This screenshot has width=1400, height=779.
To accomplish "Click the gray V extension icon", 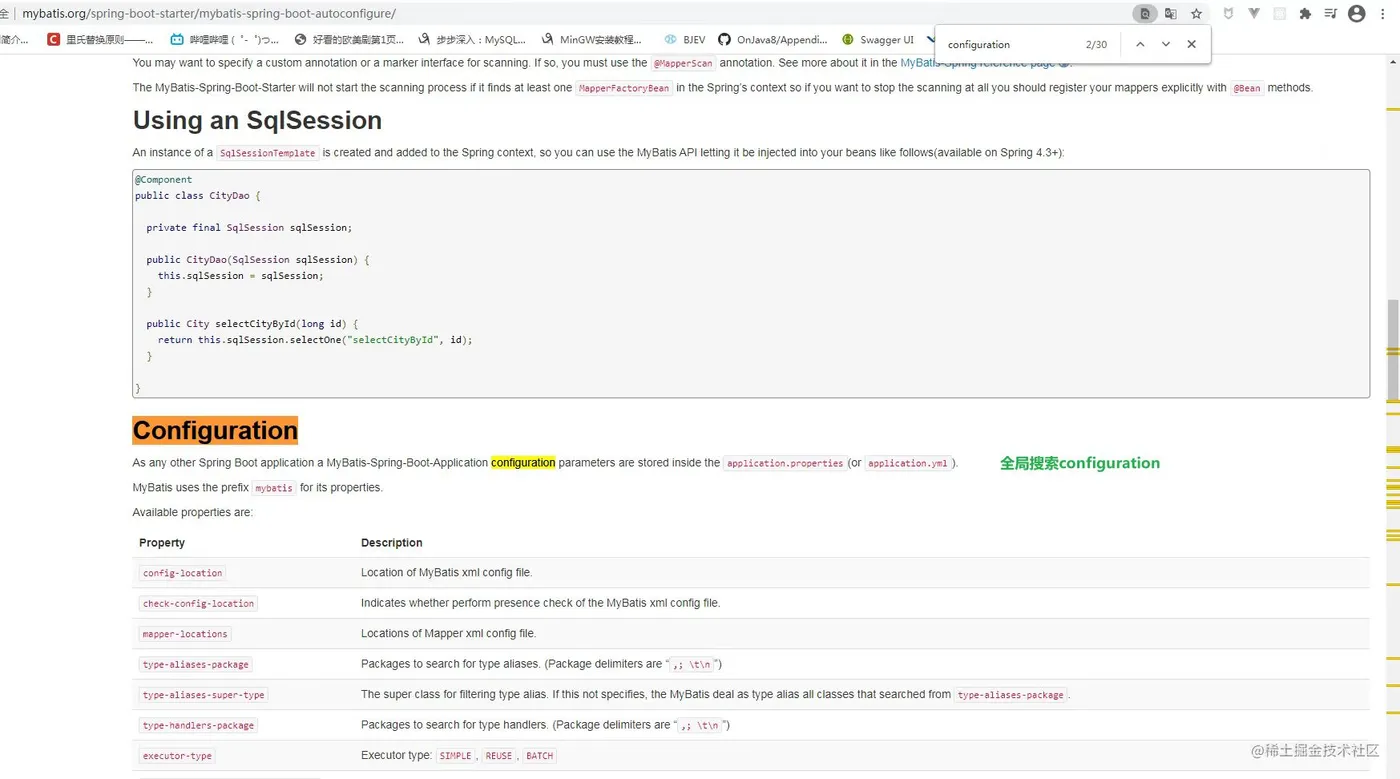I will [1254, 14].
